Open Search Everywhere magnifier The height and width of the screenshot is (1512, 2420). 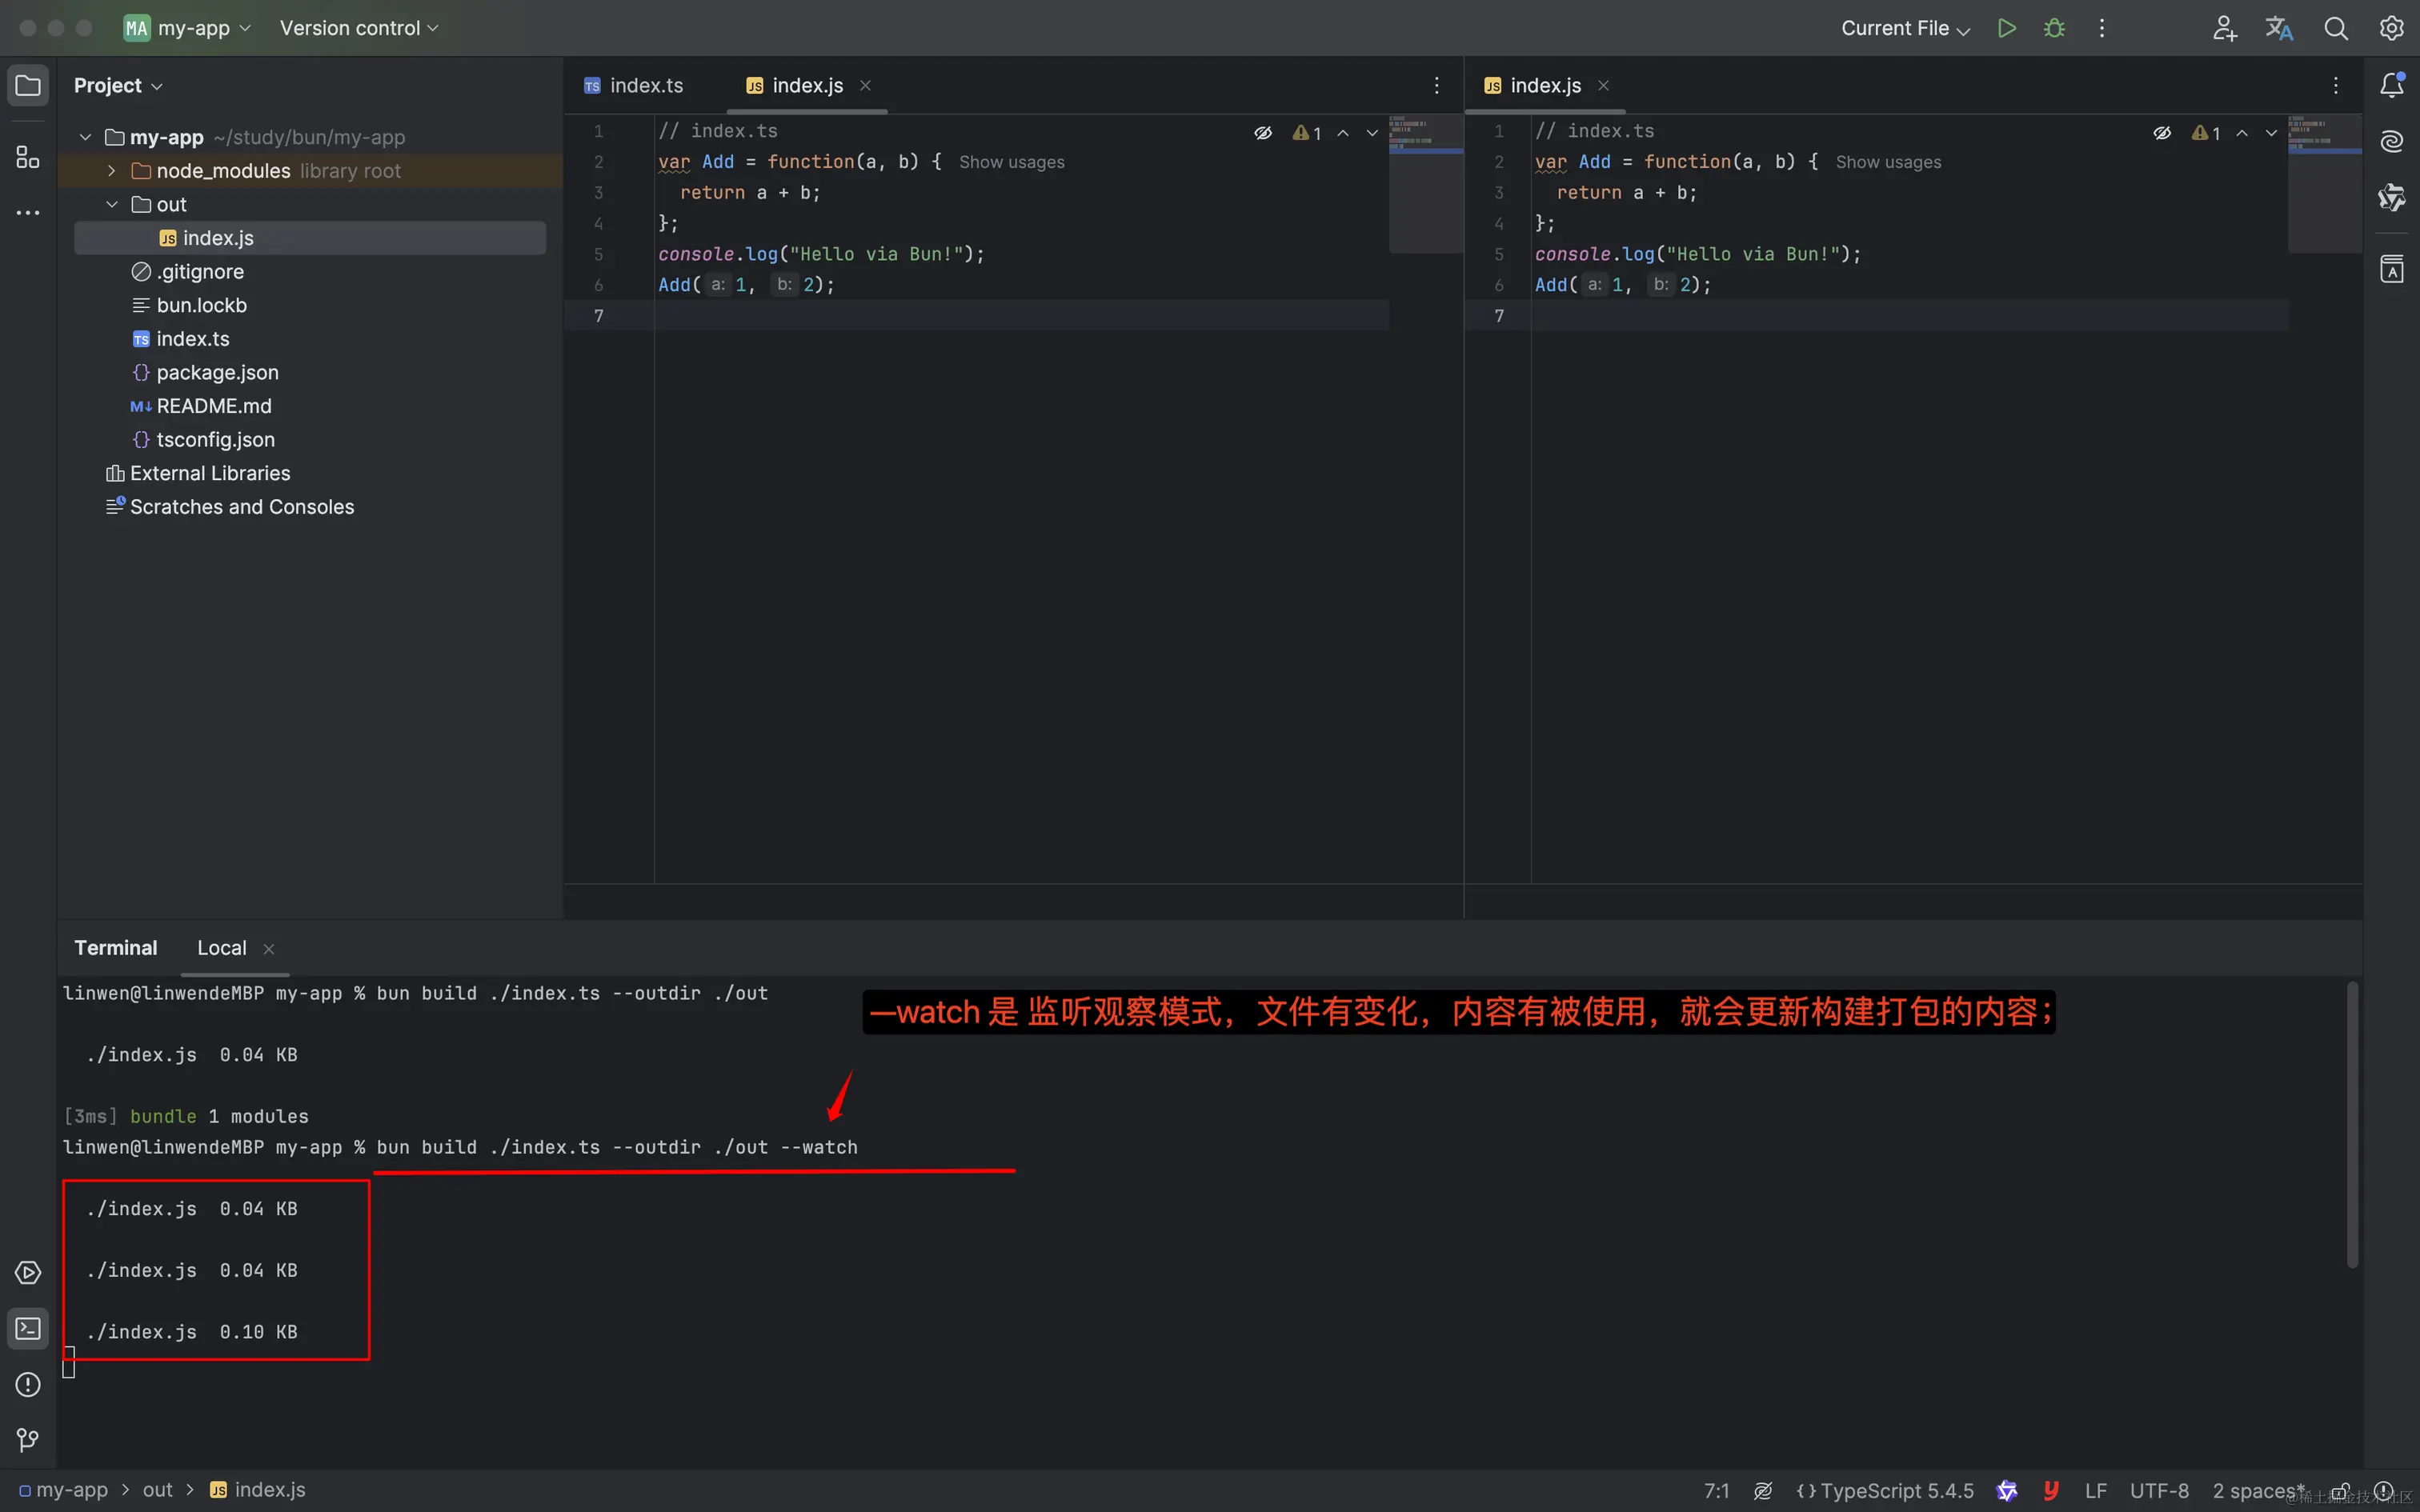point(2336,28)
